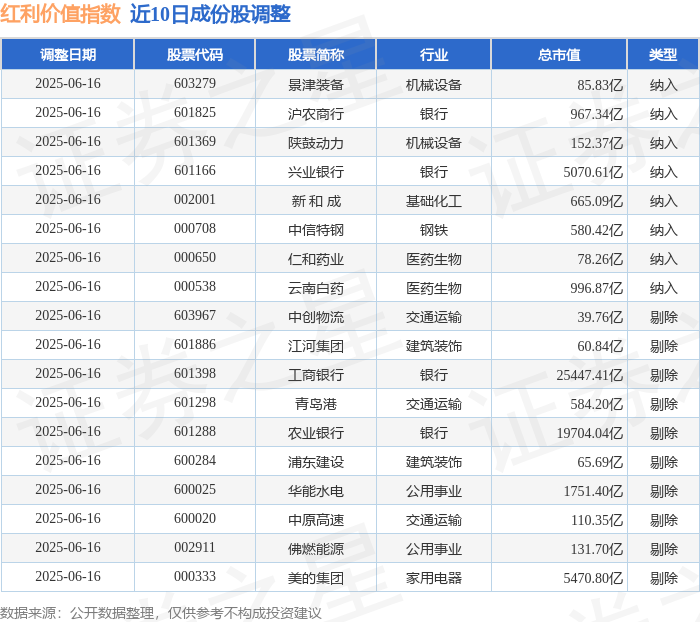Select stock name 青岛港

tap(316, 404)
